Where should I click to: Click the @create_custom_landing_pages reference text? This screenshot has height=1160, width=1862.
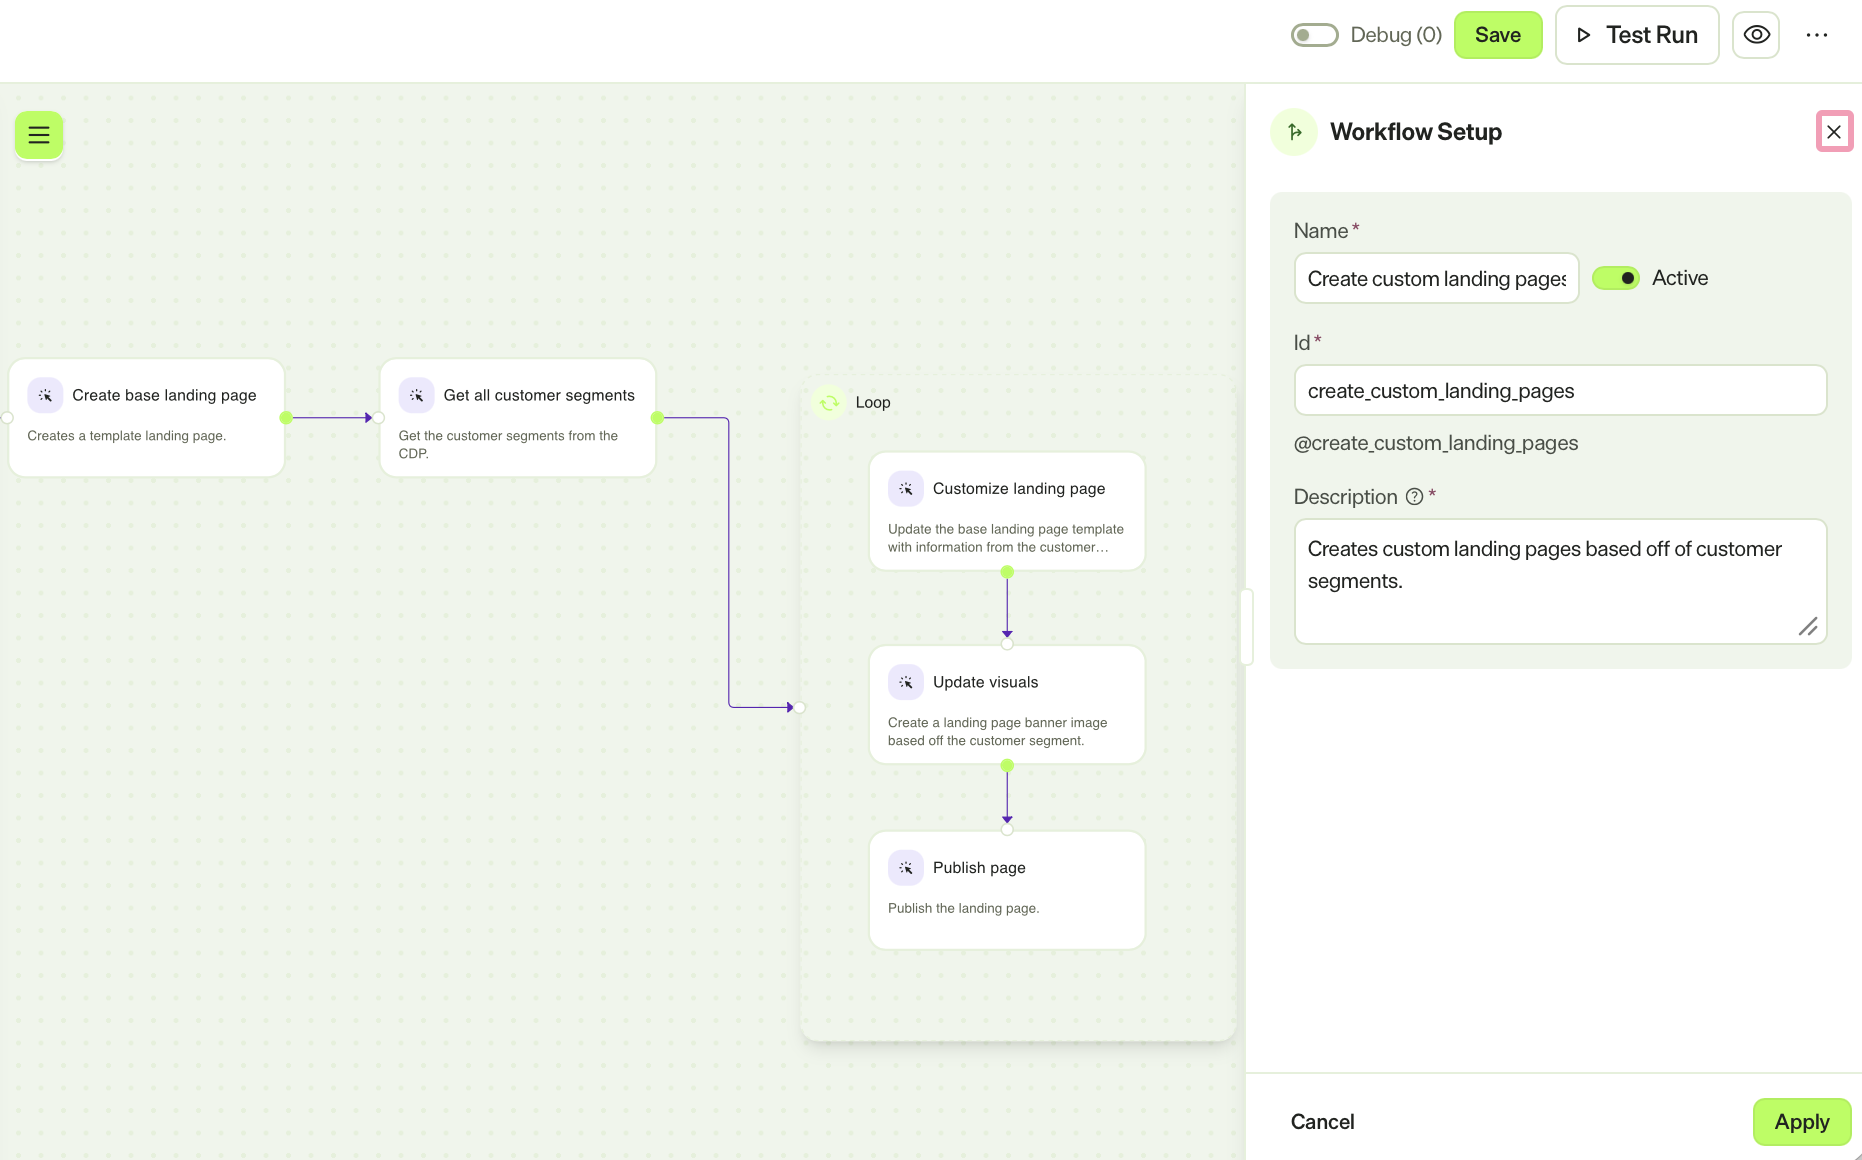coord(1435,443)
